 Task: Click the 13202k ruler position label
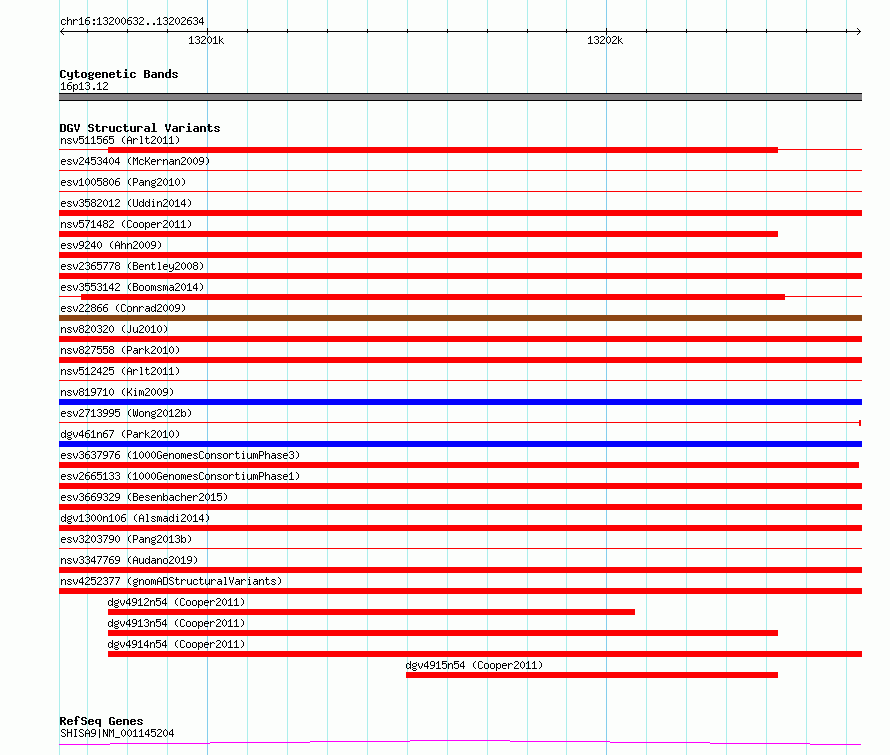605,40
